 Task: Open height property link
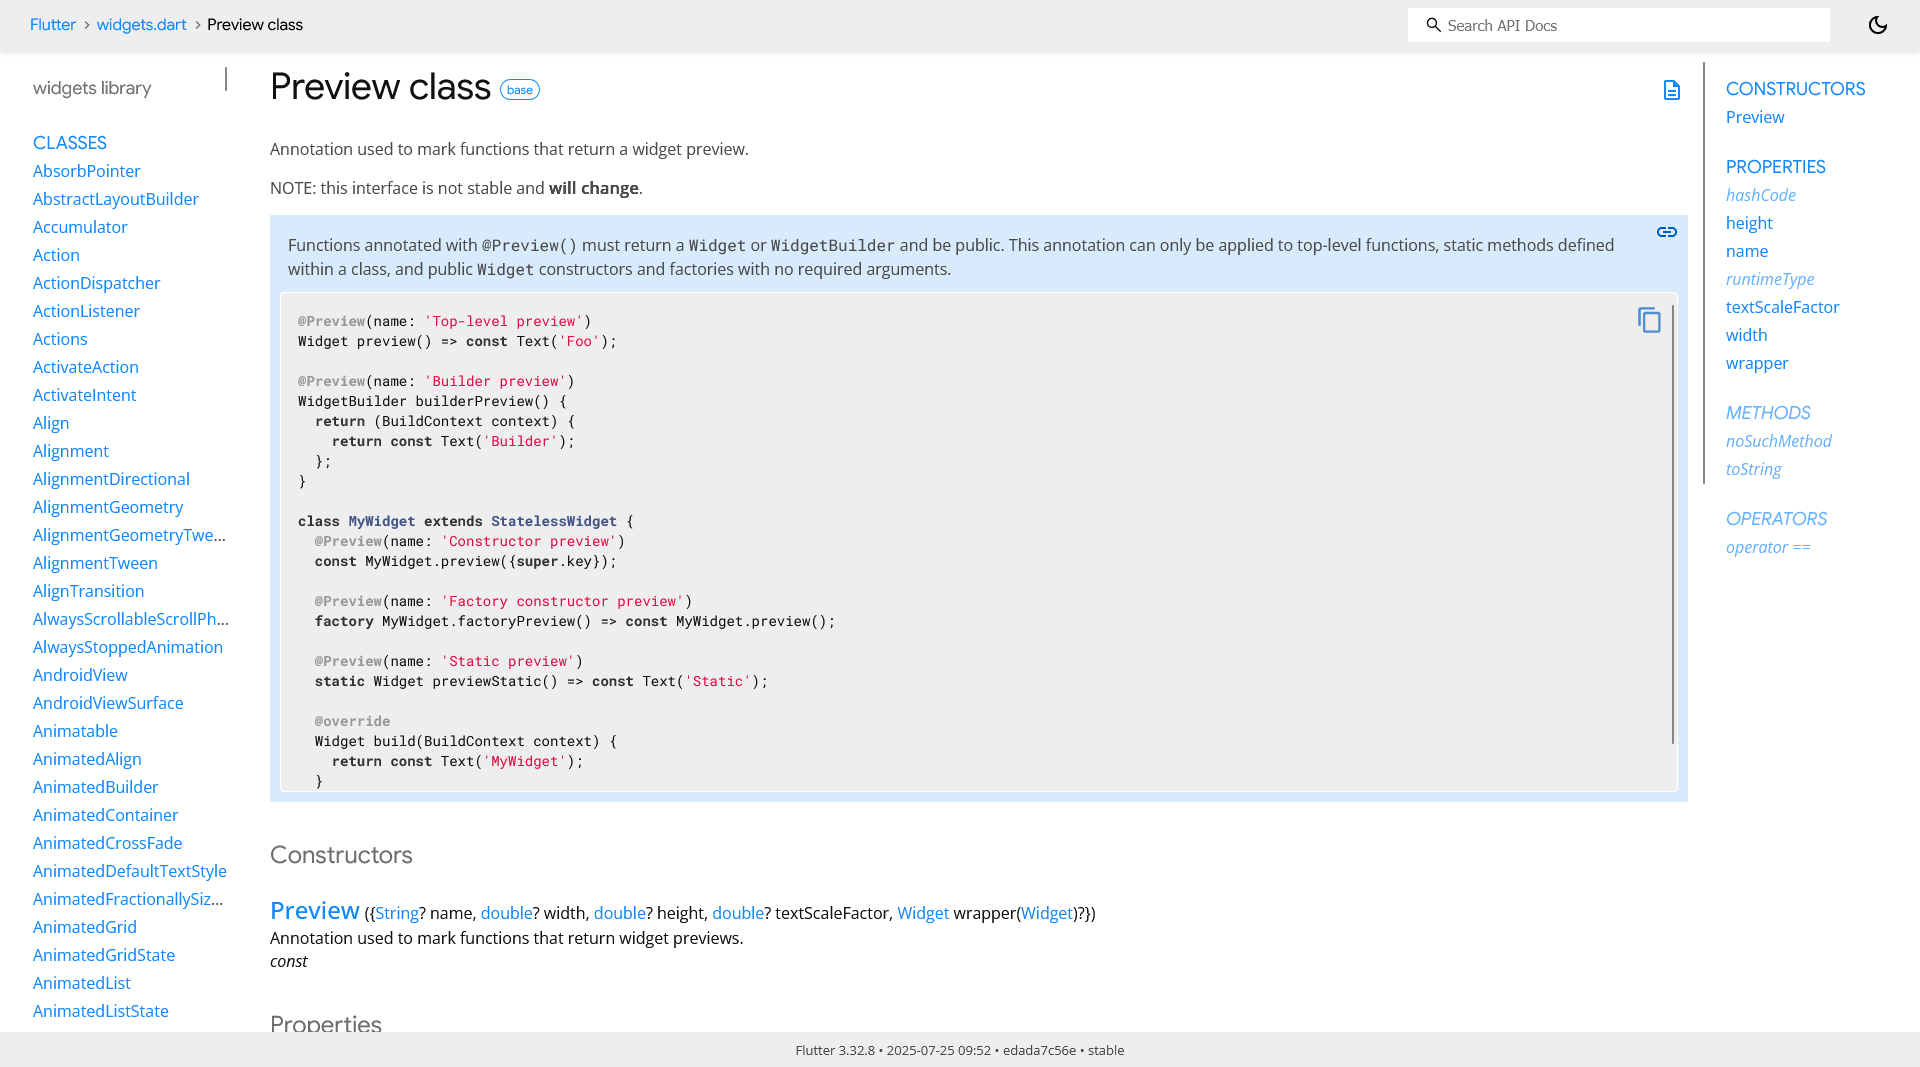click(x=1749, y=223)
